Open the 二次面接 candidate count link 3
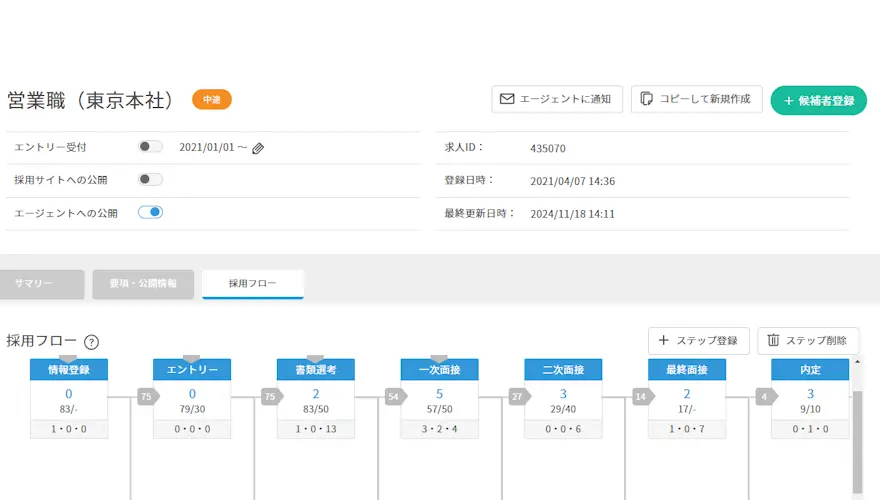The image size is (880, 500). (563, 394)
